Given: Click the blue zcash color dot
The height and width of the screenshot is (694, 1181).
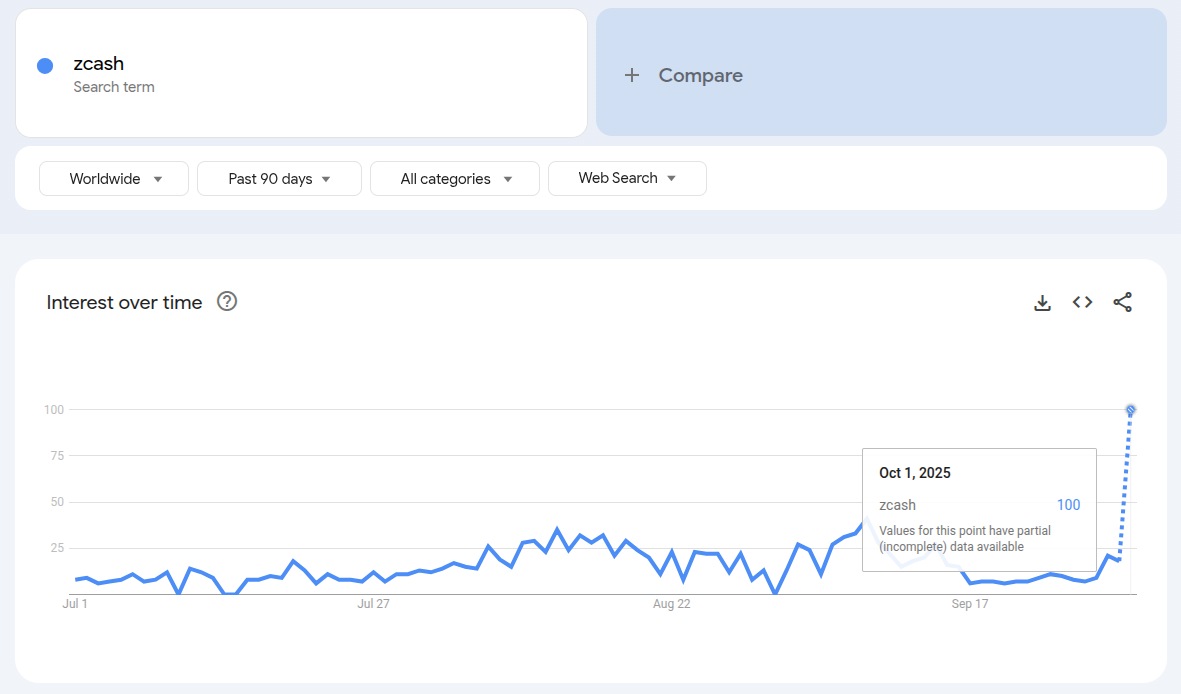Looking at the screenshot, I should [45, 66].
